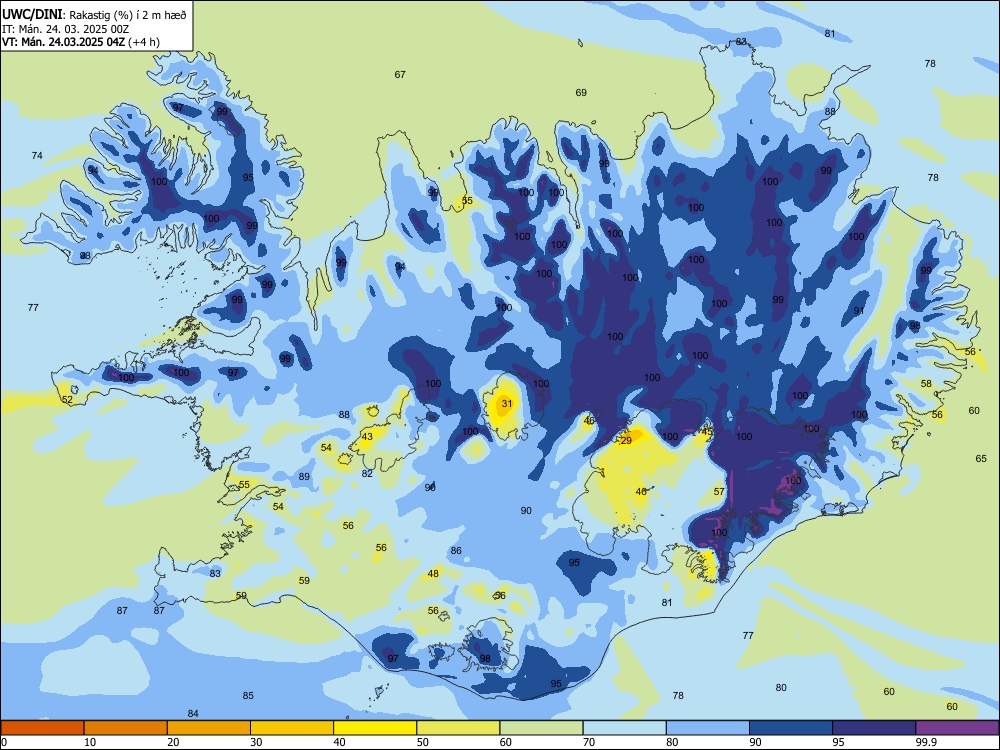
Task: Click the '43' humidity value on map
Action: pyautogui.click(x=367, y=436)
